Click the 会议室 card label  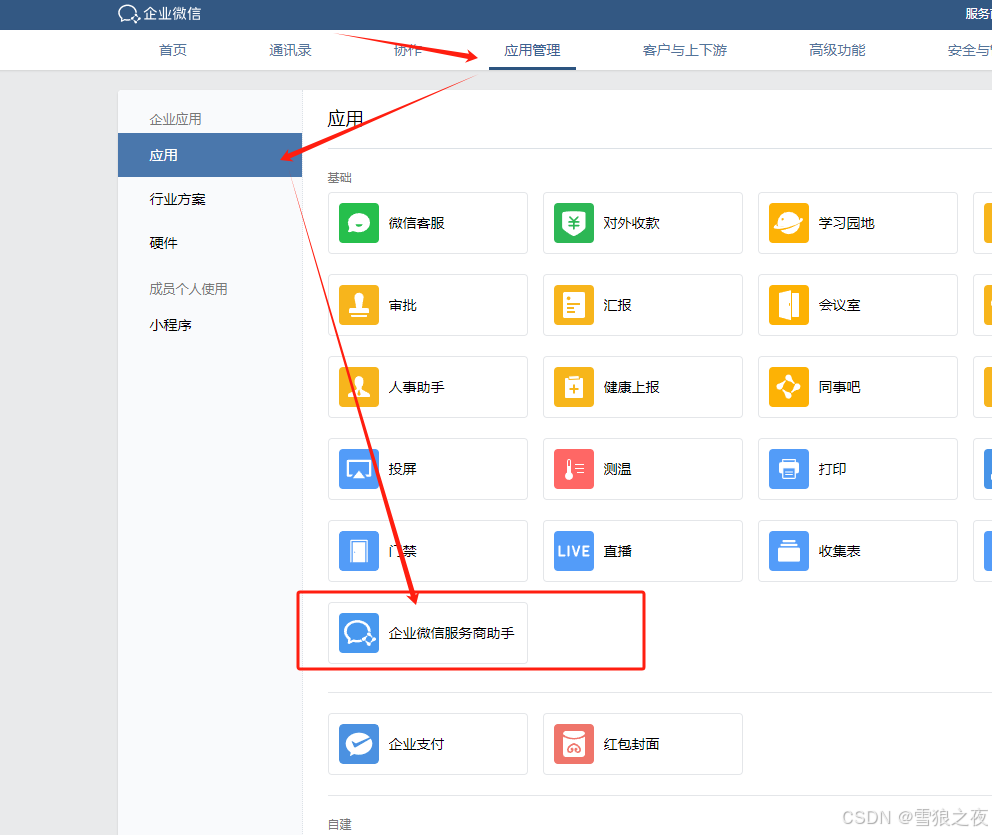pos(840,305)
